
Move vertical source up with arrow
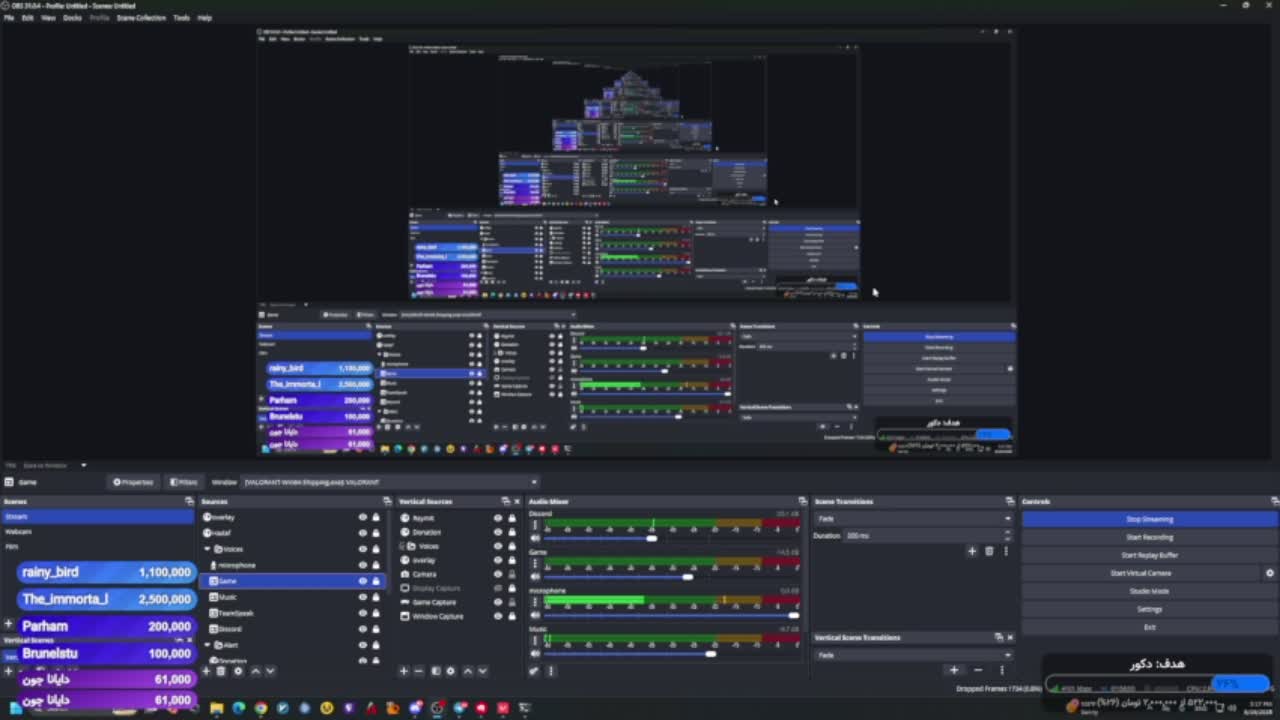(467, 671)
